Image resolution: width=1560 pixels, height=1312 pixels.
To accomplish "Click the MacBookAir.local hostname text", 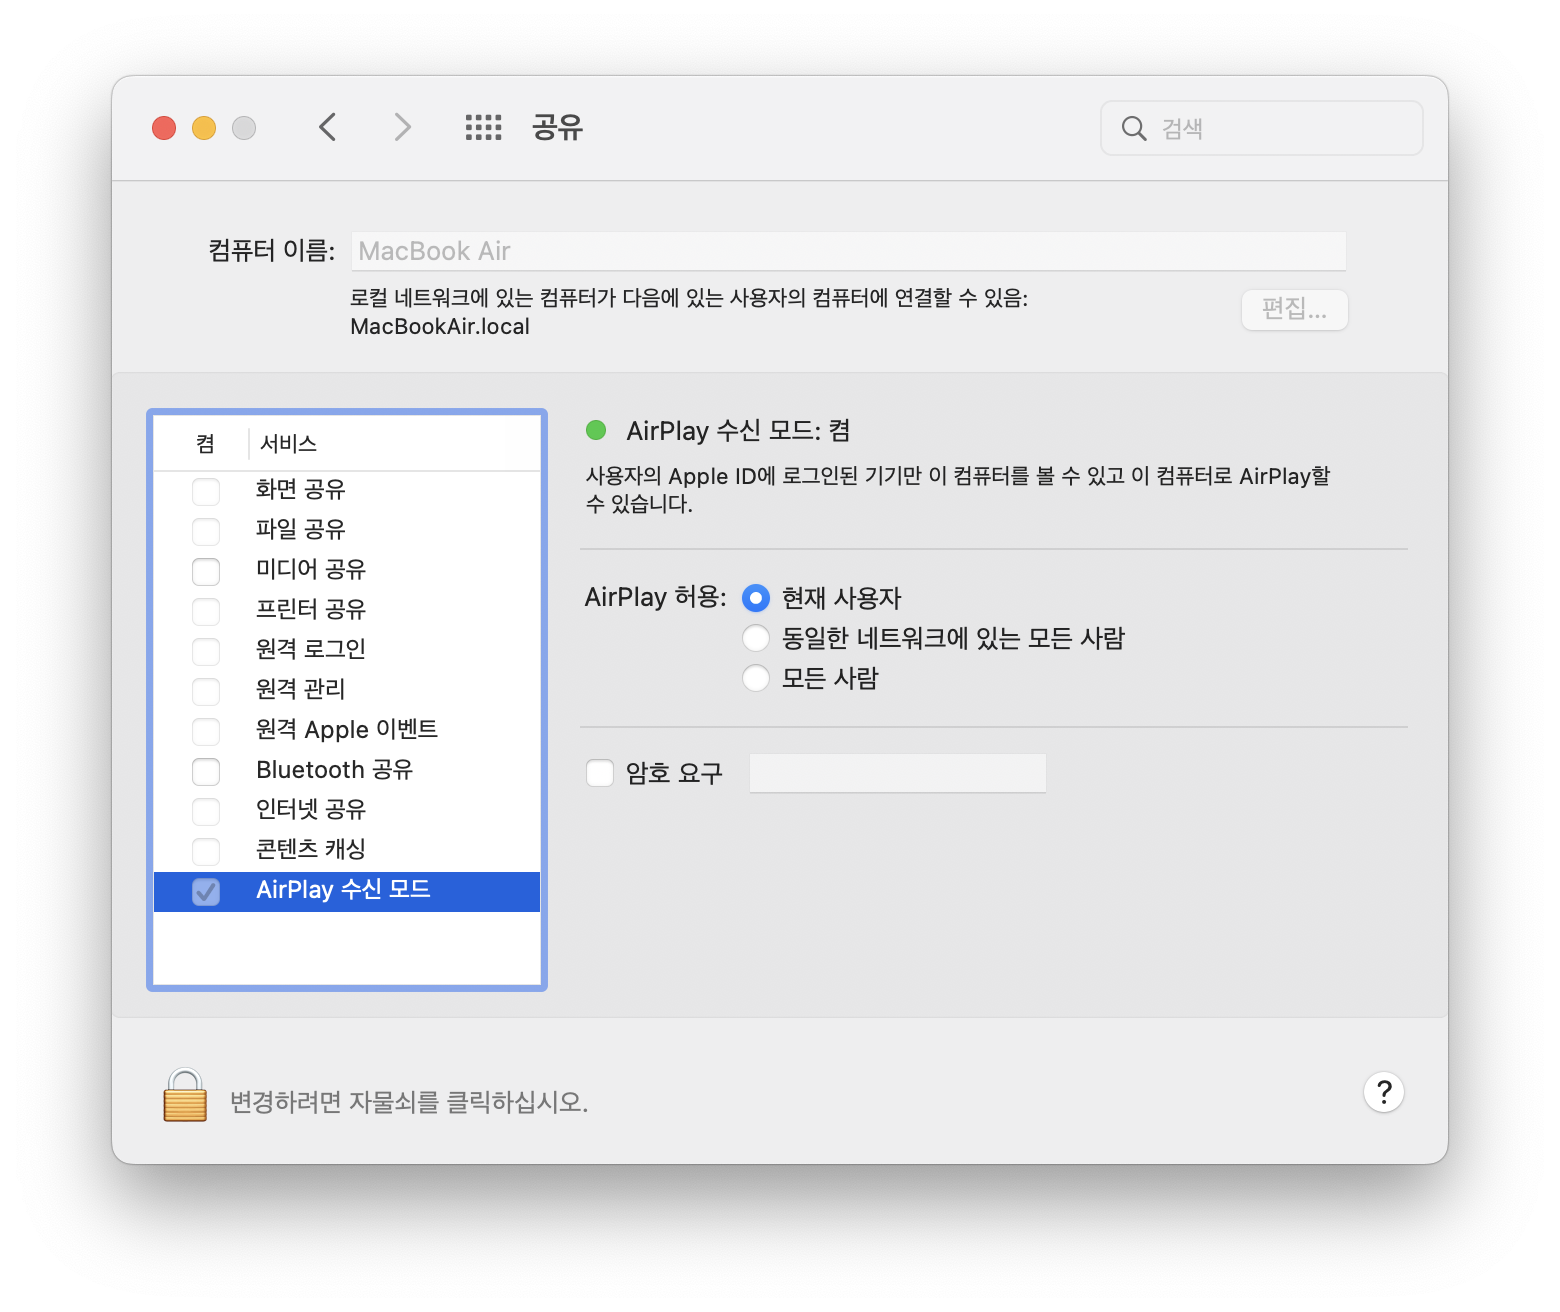I will click(440, 327).
